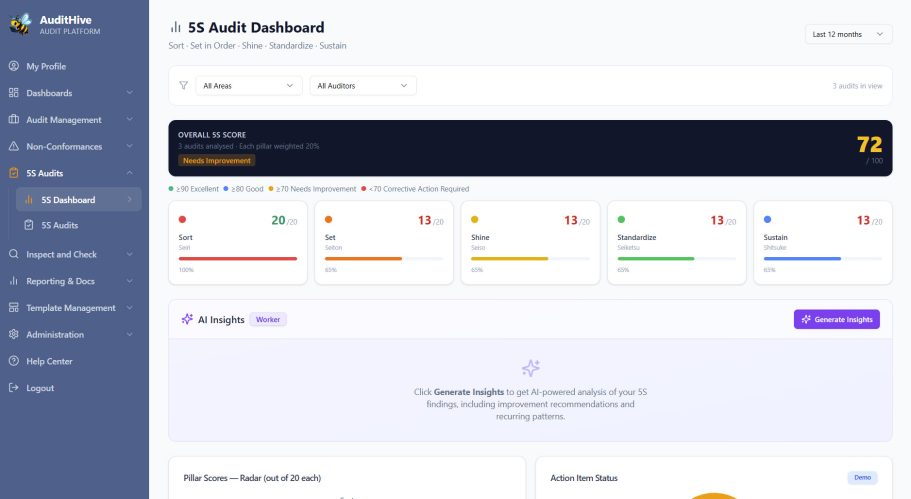Viewport: 911px width, 499px height.
Task: Expand the Template Management chevron
Action: pyautogui.click(x=130, y=308)
